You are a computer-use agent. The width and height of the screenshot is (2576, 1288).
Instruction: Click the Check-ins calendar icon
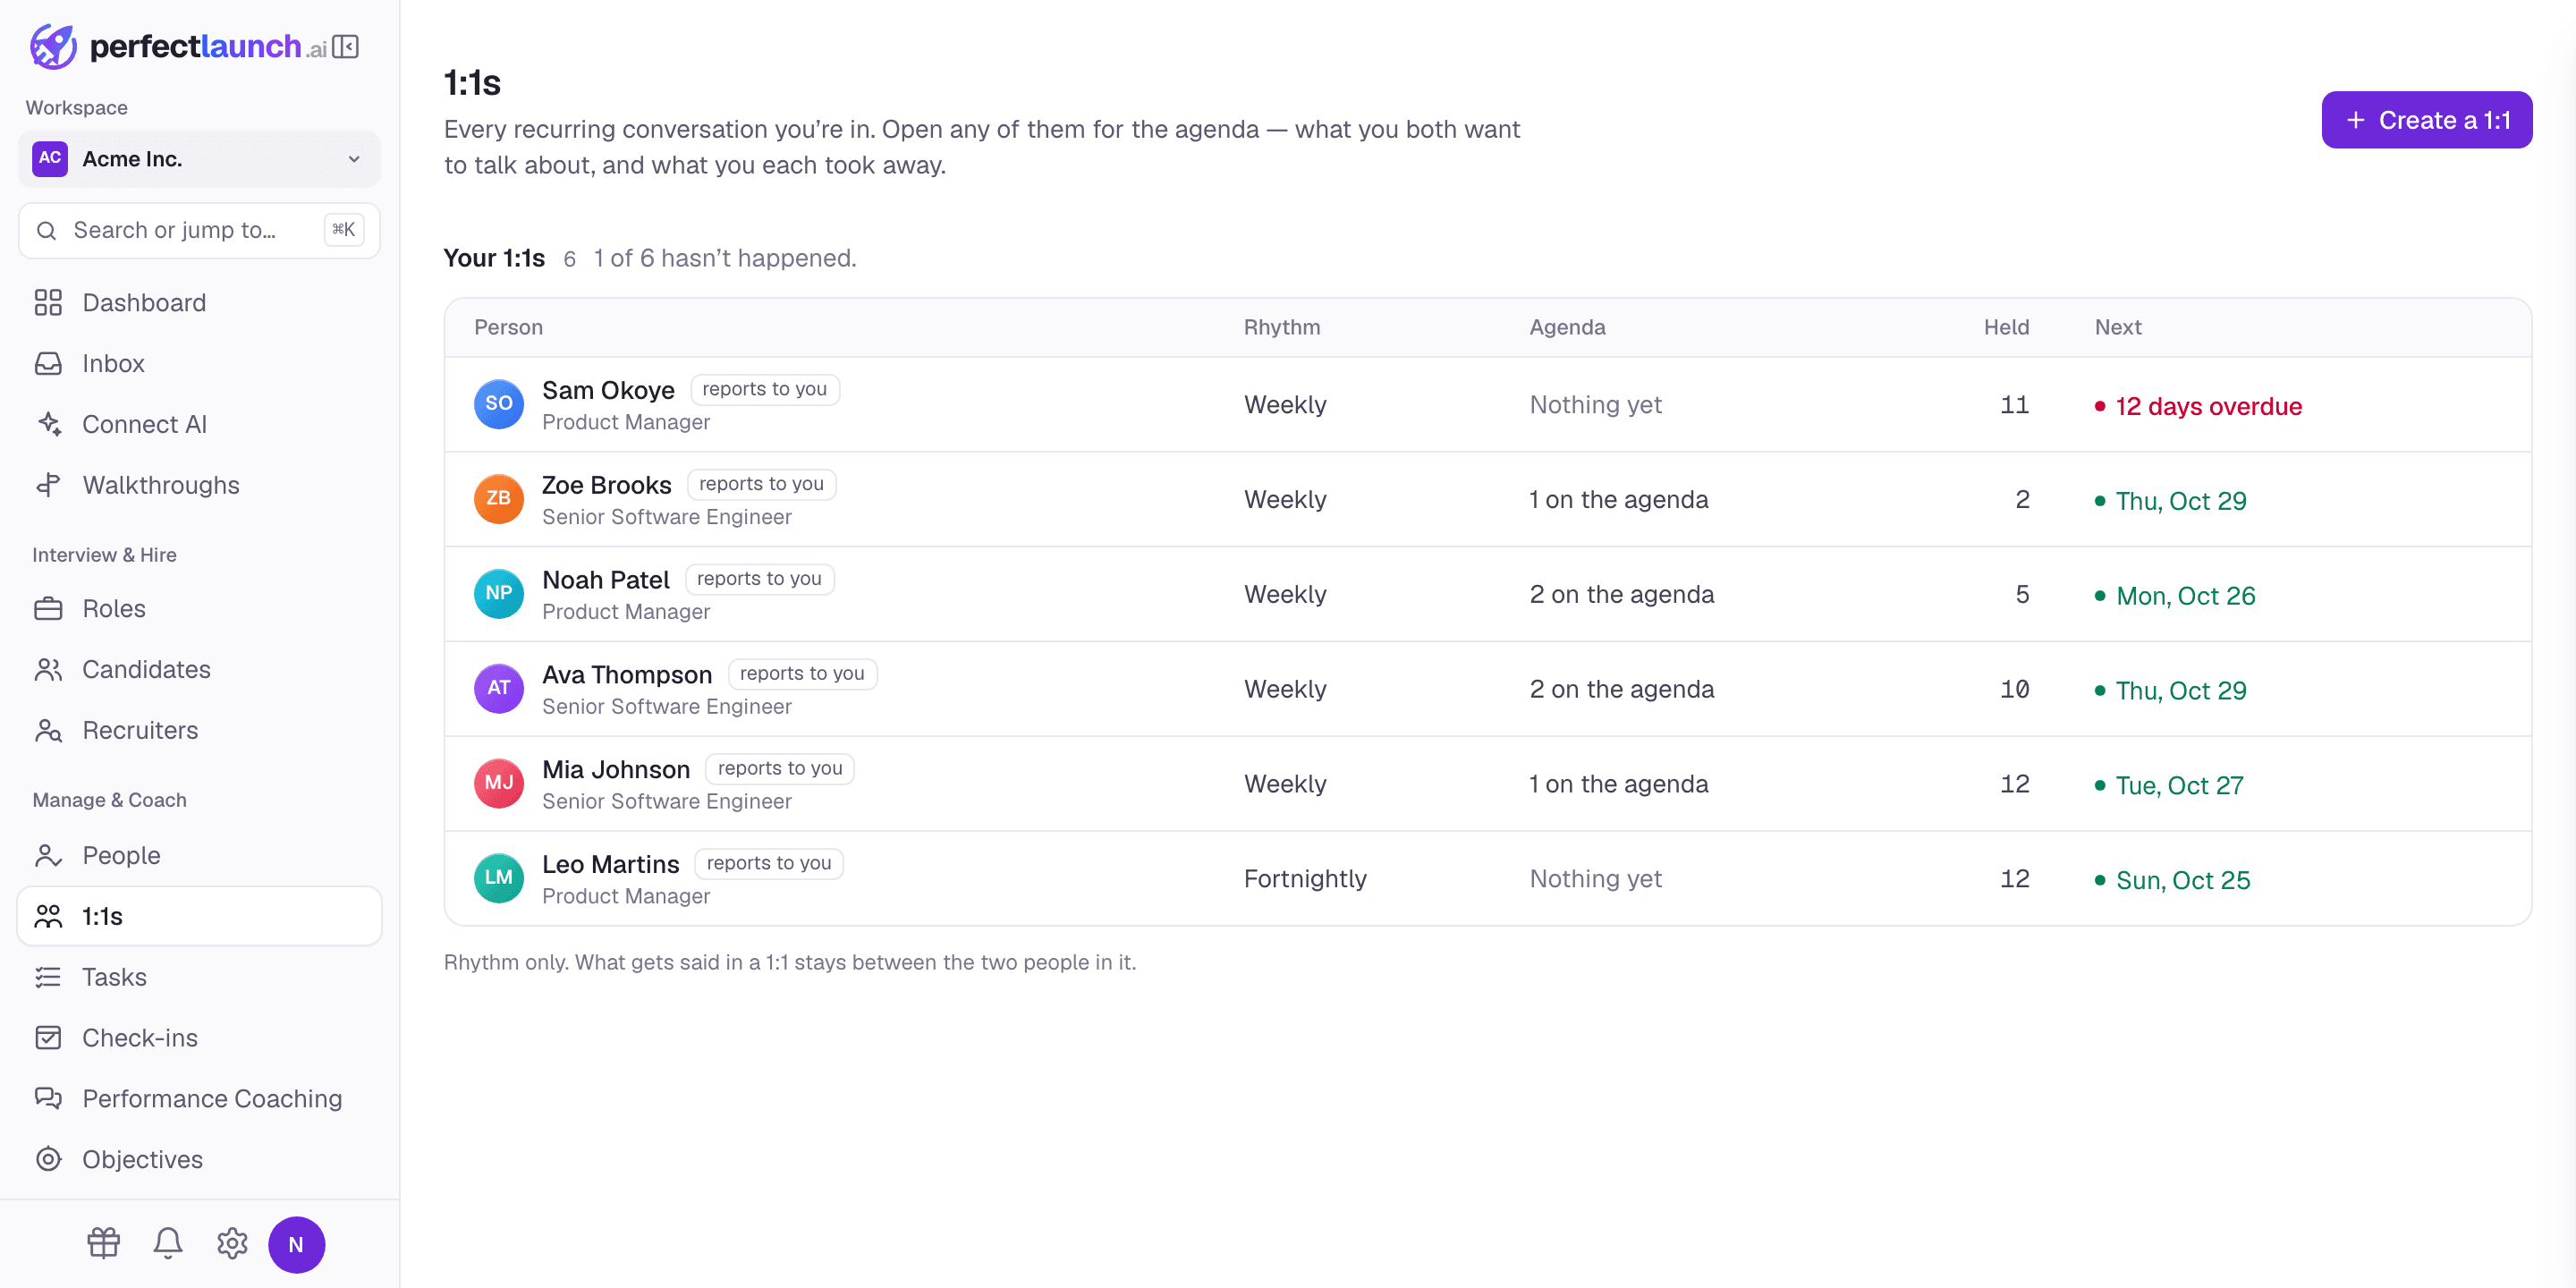coord(48,1038)
